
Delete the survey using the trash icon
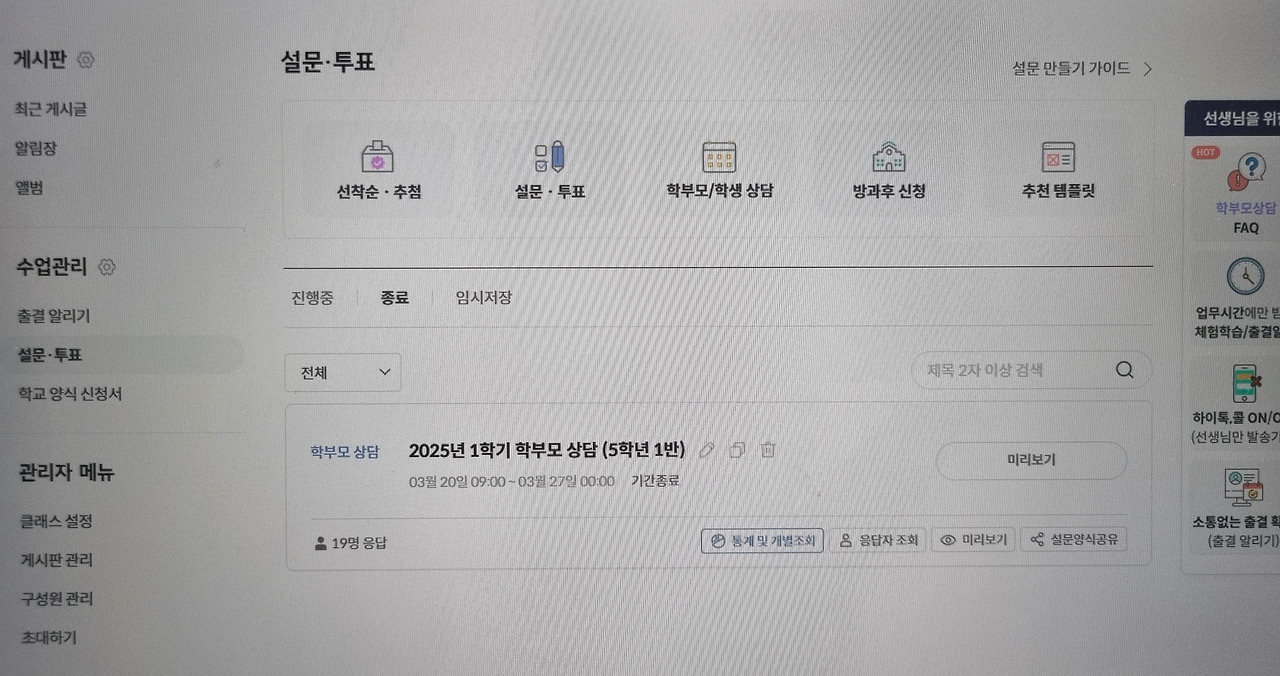pyautogui.click(x=767, y=450)
